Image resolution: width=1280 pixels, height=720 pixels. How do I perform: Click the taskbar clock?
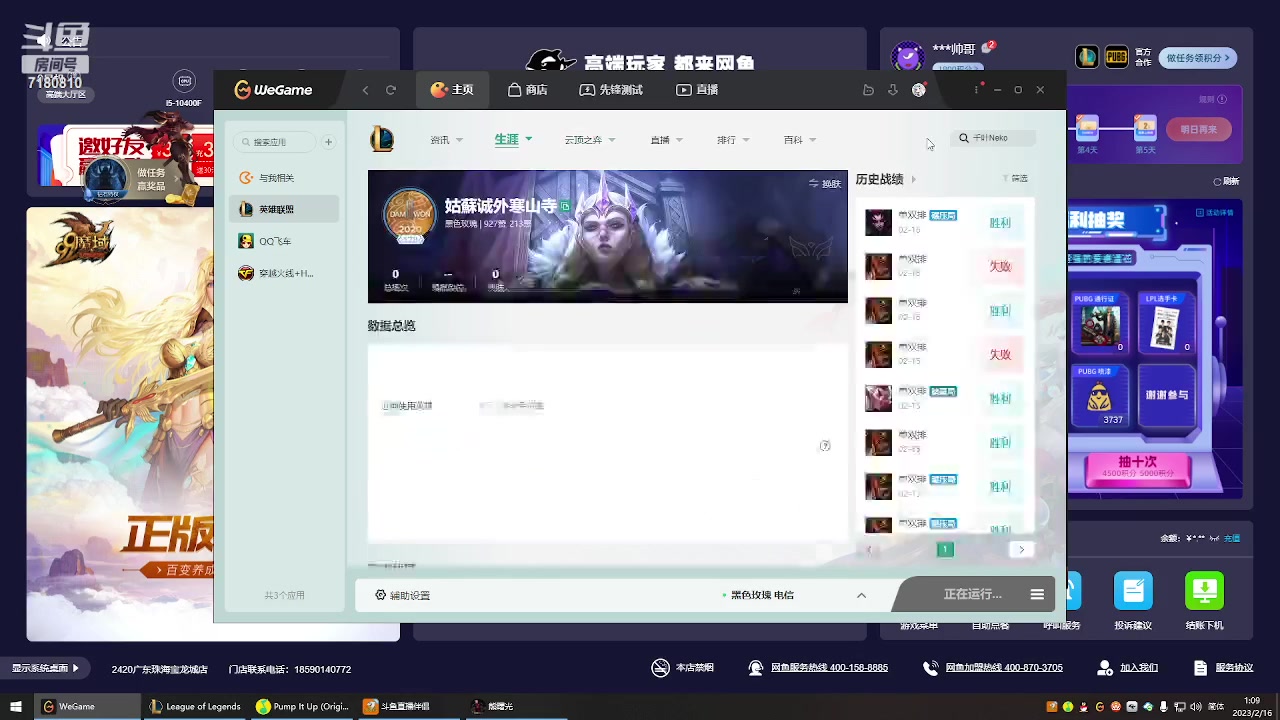point(1251,706)
